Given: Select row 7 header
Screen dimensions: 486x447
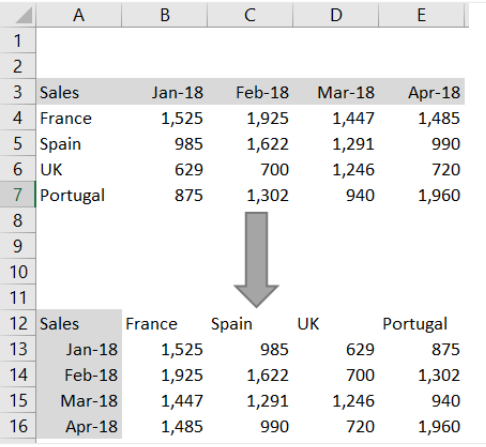Looking at the screenshot, I should (x=18, y=195).
